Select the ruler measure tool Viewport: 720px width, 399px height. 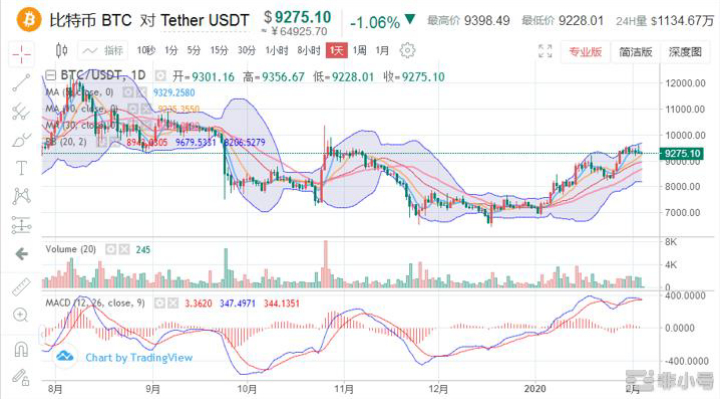[21, 287]
